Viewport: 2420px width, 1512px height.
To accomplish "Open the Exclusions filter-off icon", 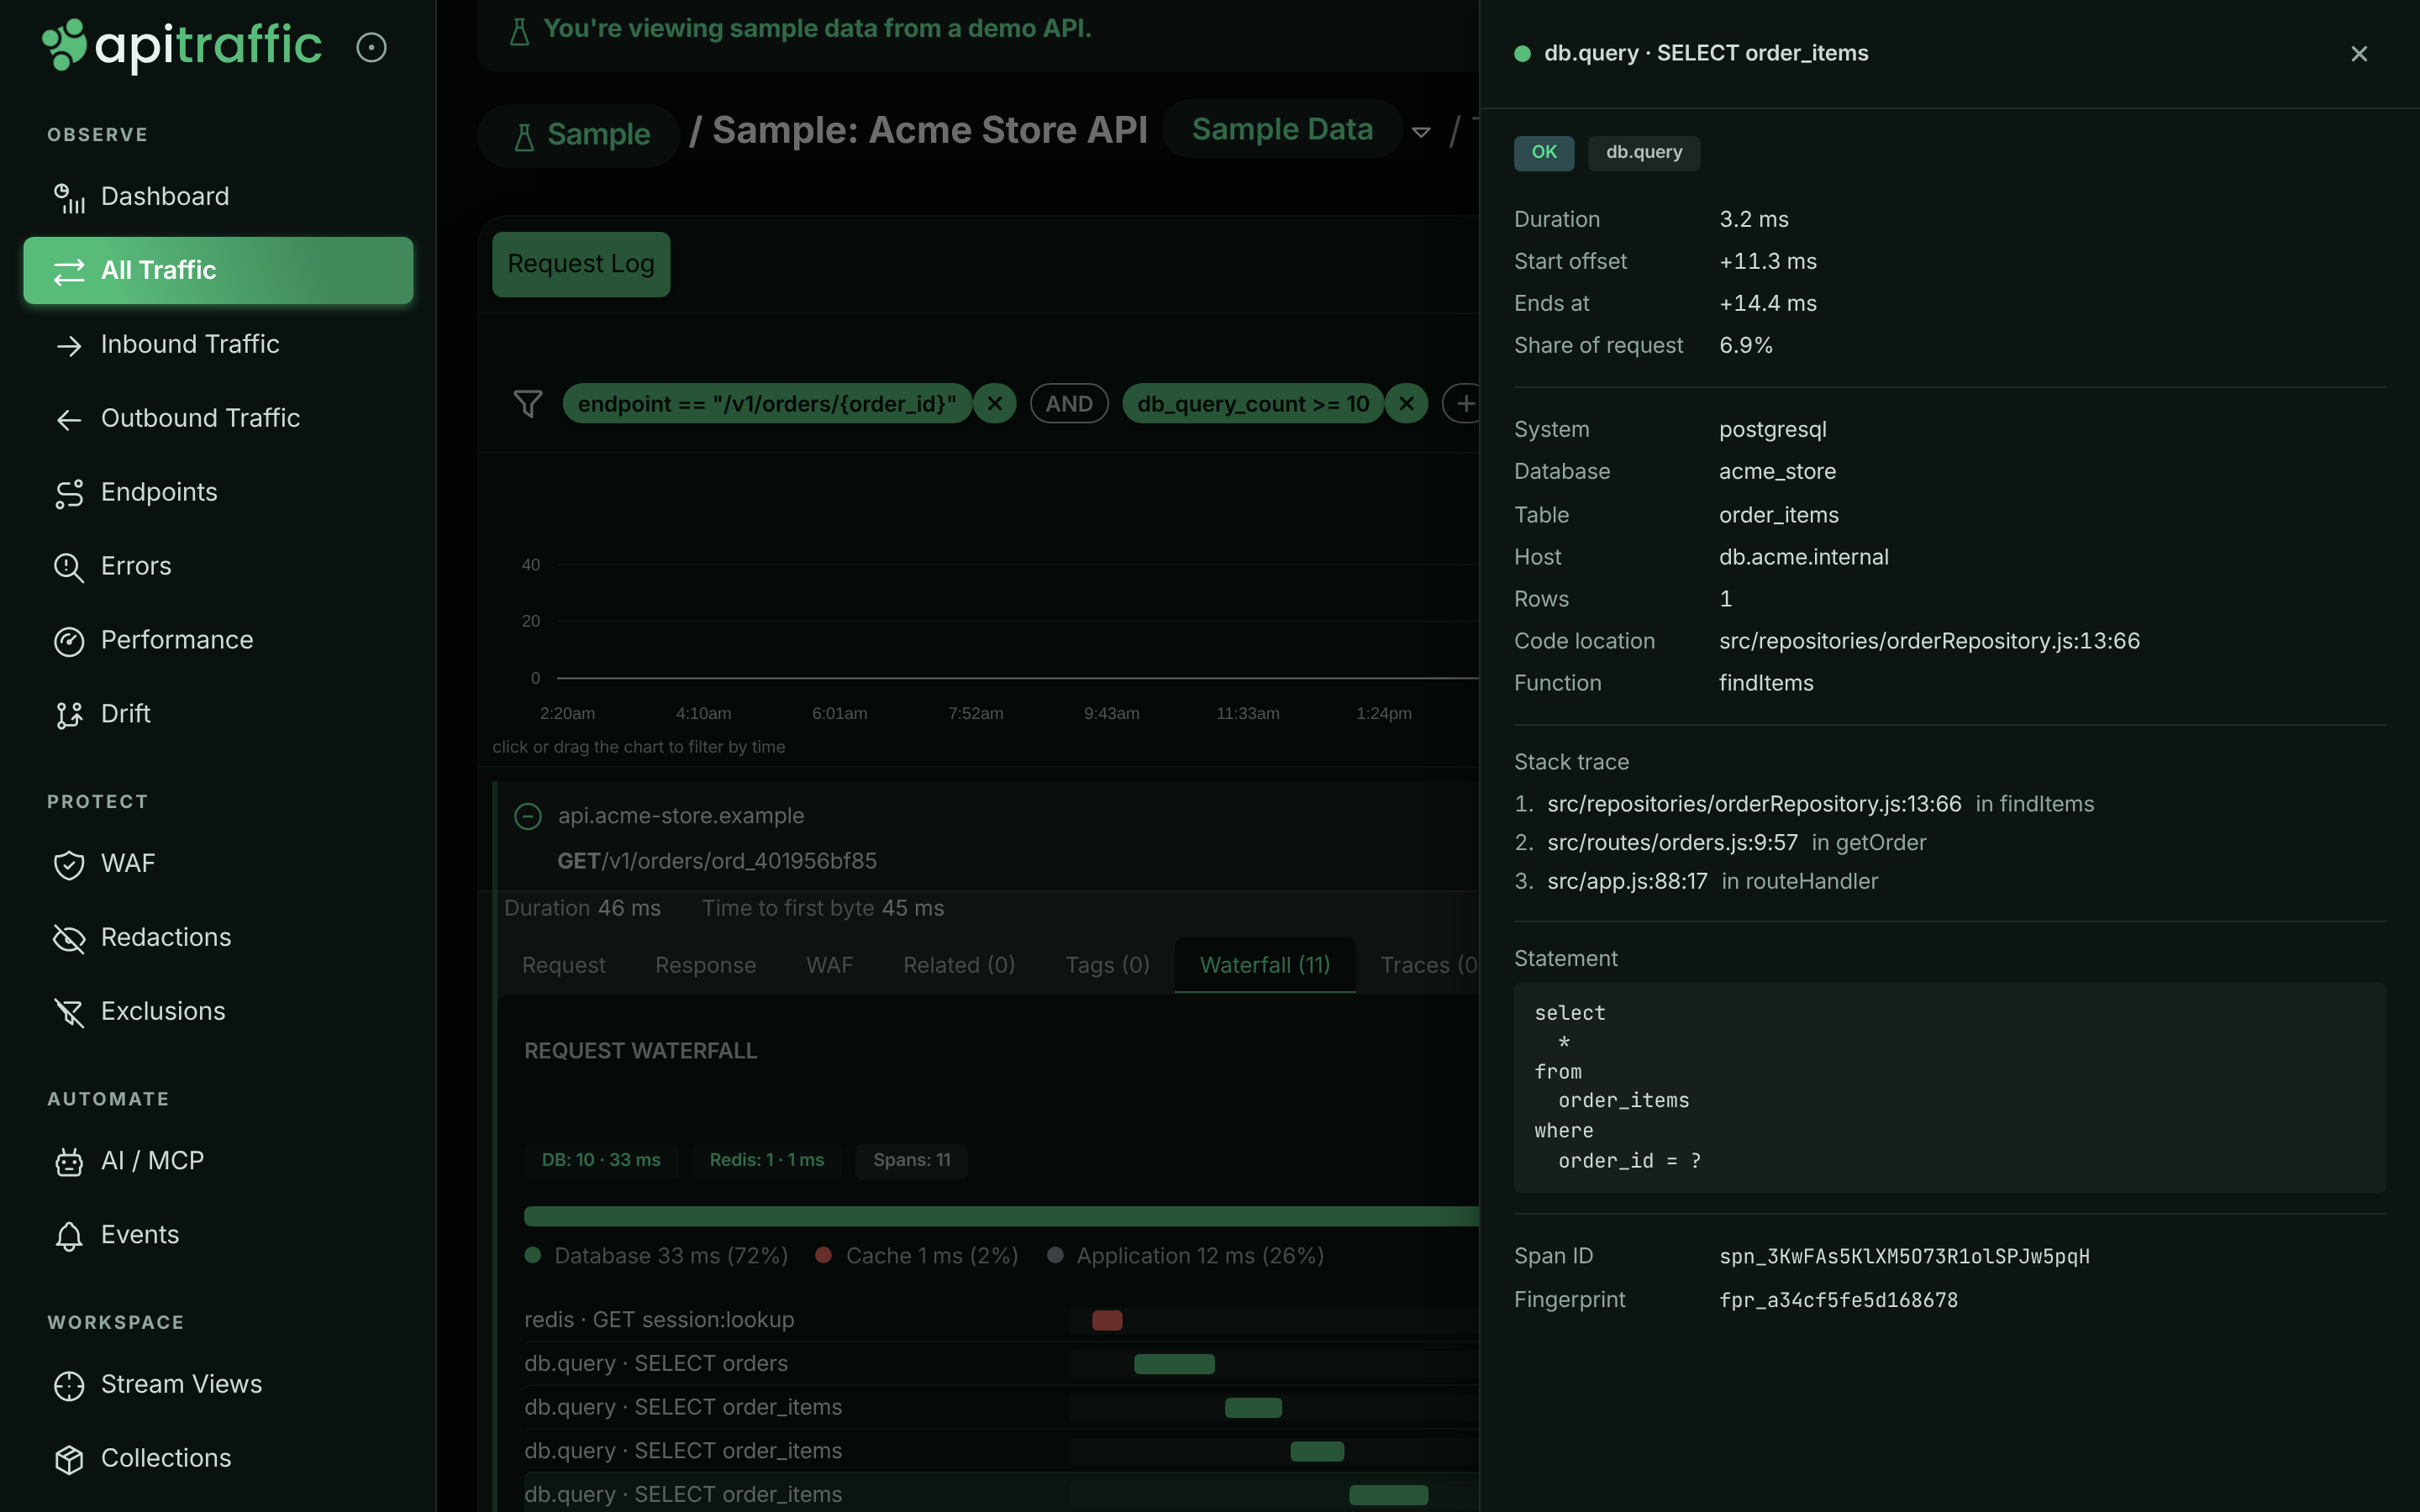I will 69,1013.
